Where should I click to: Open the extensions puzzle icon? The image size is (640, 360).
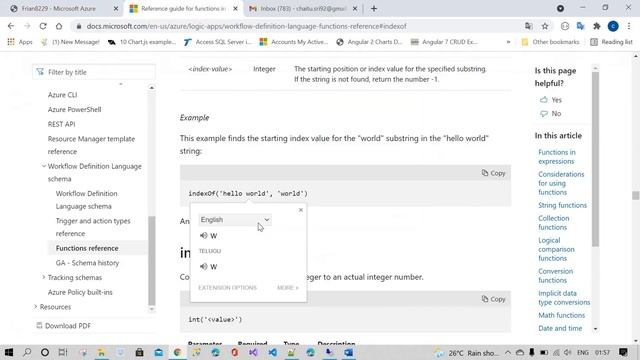tap(597, 26)
